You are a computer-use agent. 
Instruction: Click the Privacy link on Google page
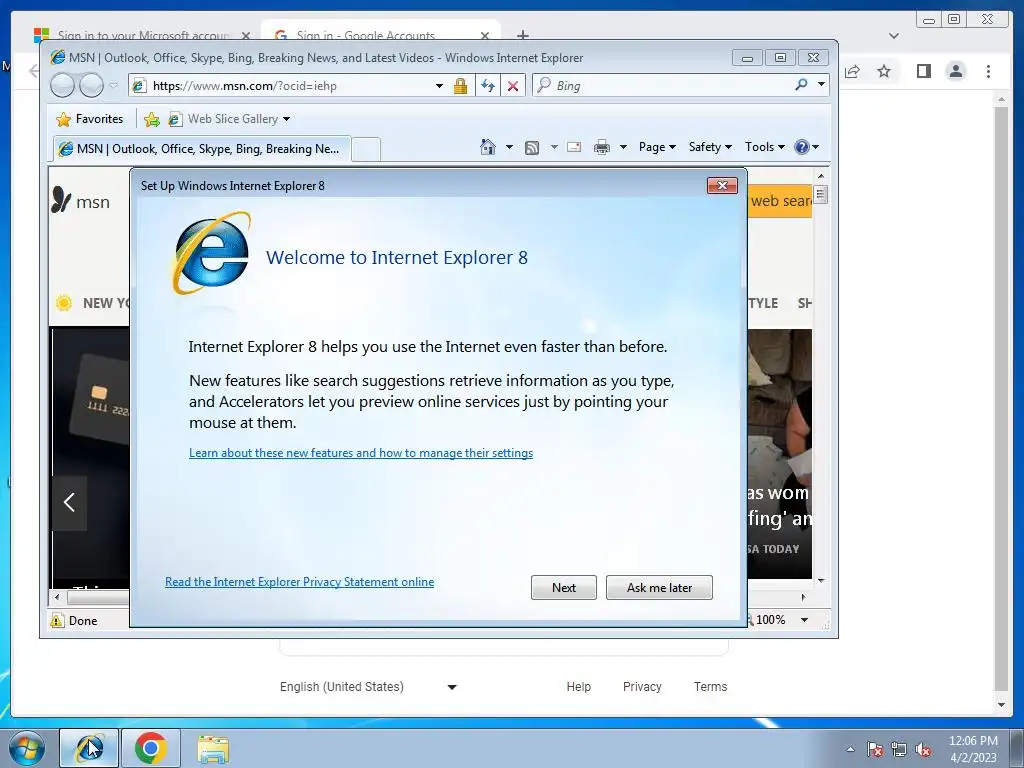pyautogui.click(x=642, y=686)
